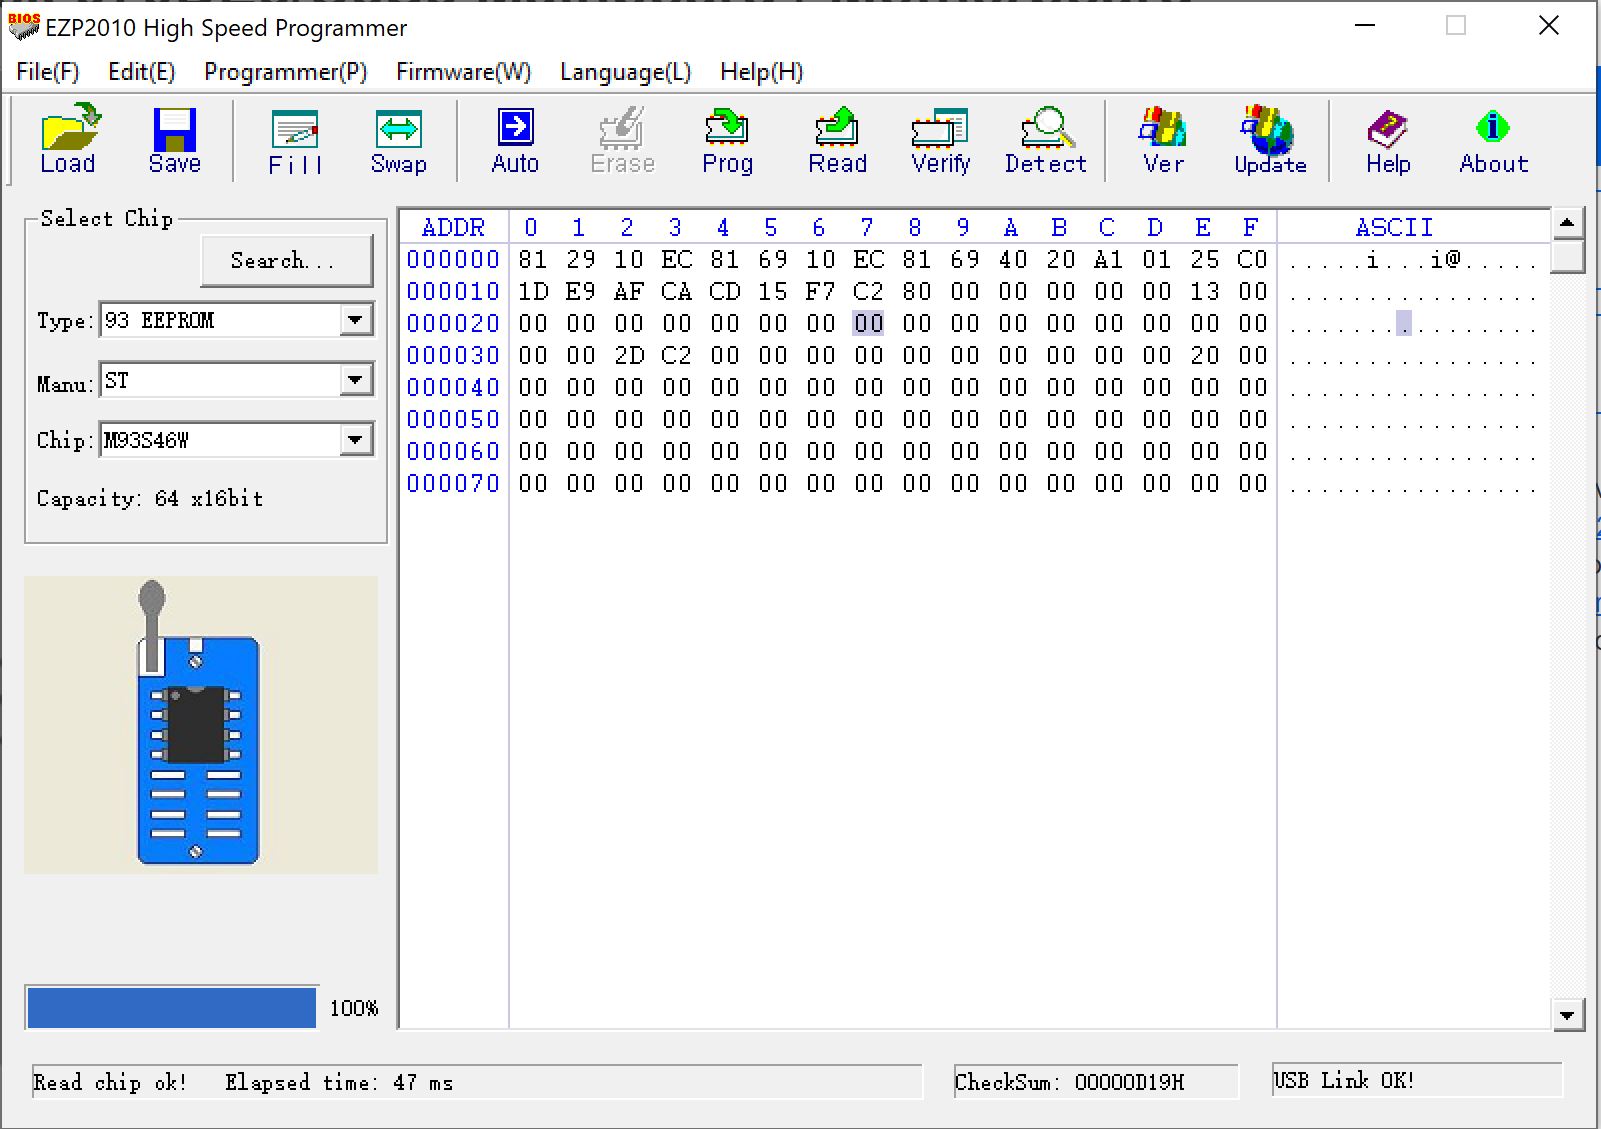Close the EZP2010 programmer window
The width and height of the screenshot is (1601, 1129).
[1548, 26]
